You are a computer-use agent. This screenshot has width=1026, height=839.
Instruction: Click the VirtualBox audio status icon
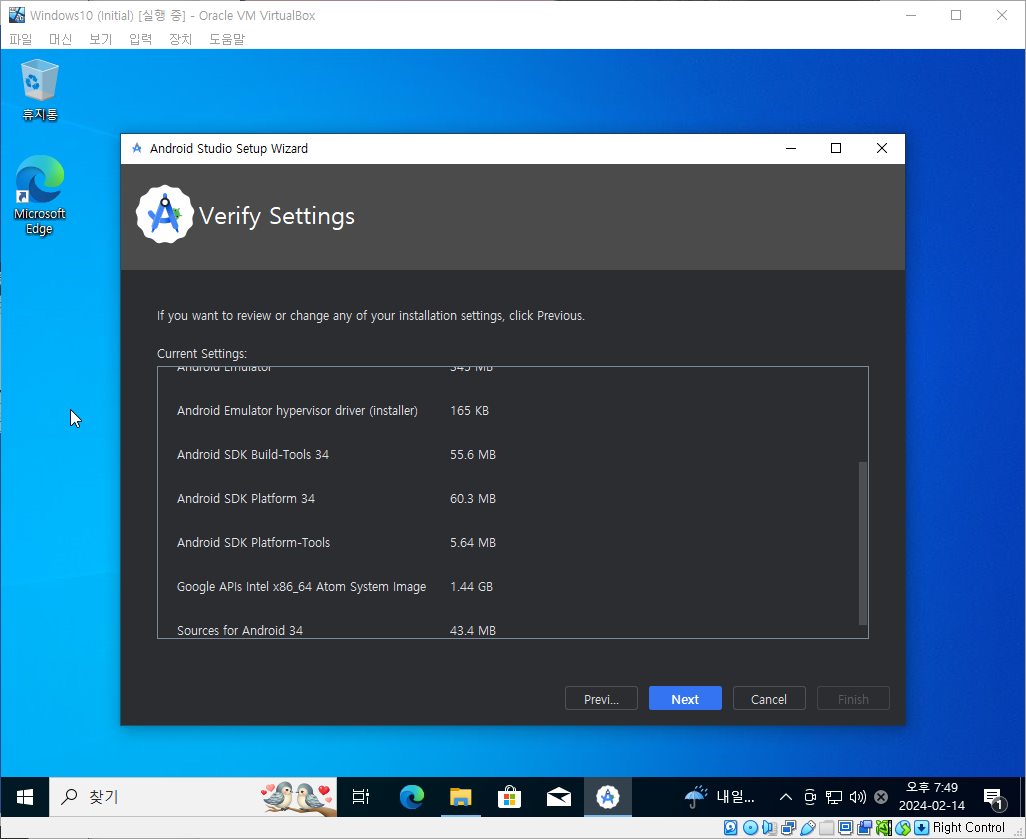pos(769,827)
